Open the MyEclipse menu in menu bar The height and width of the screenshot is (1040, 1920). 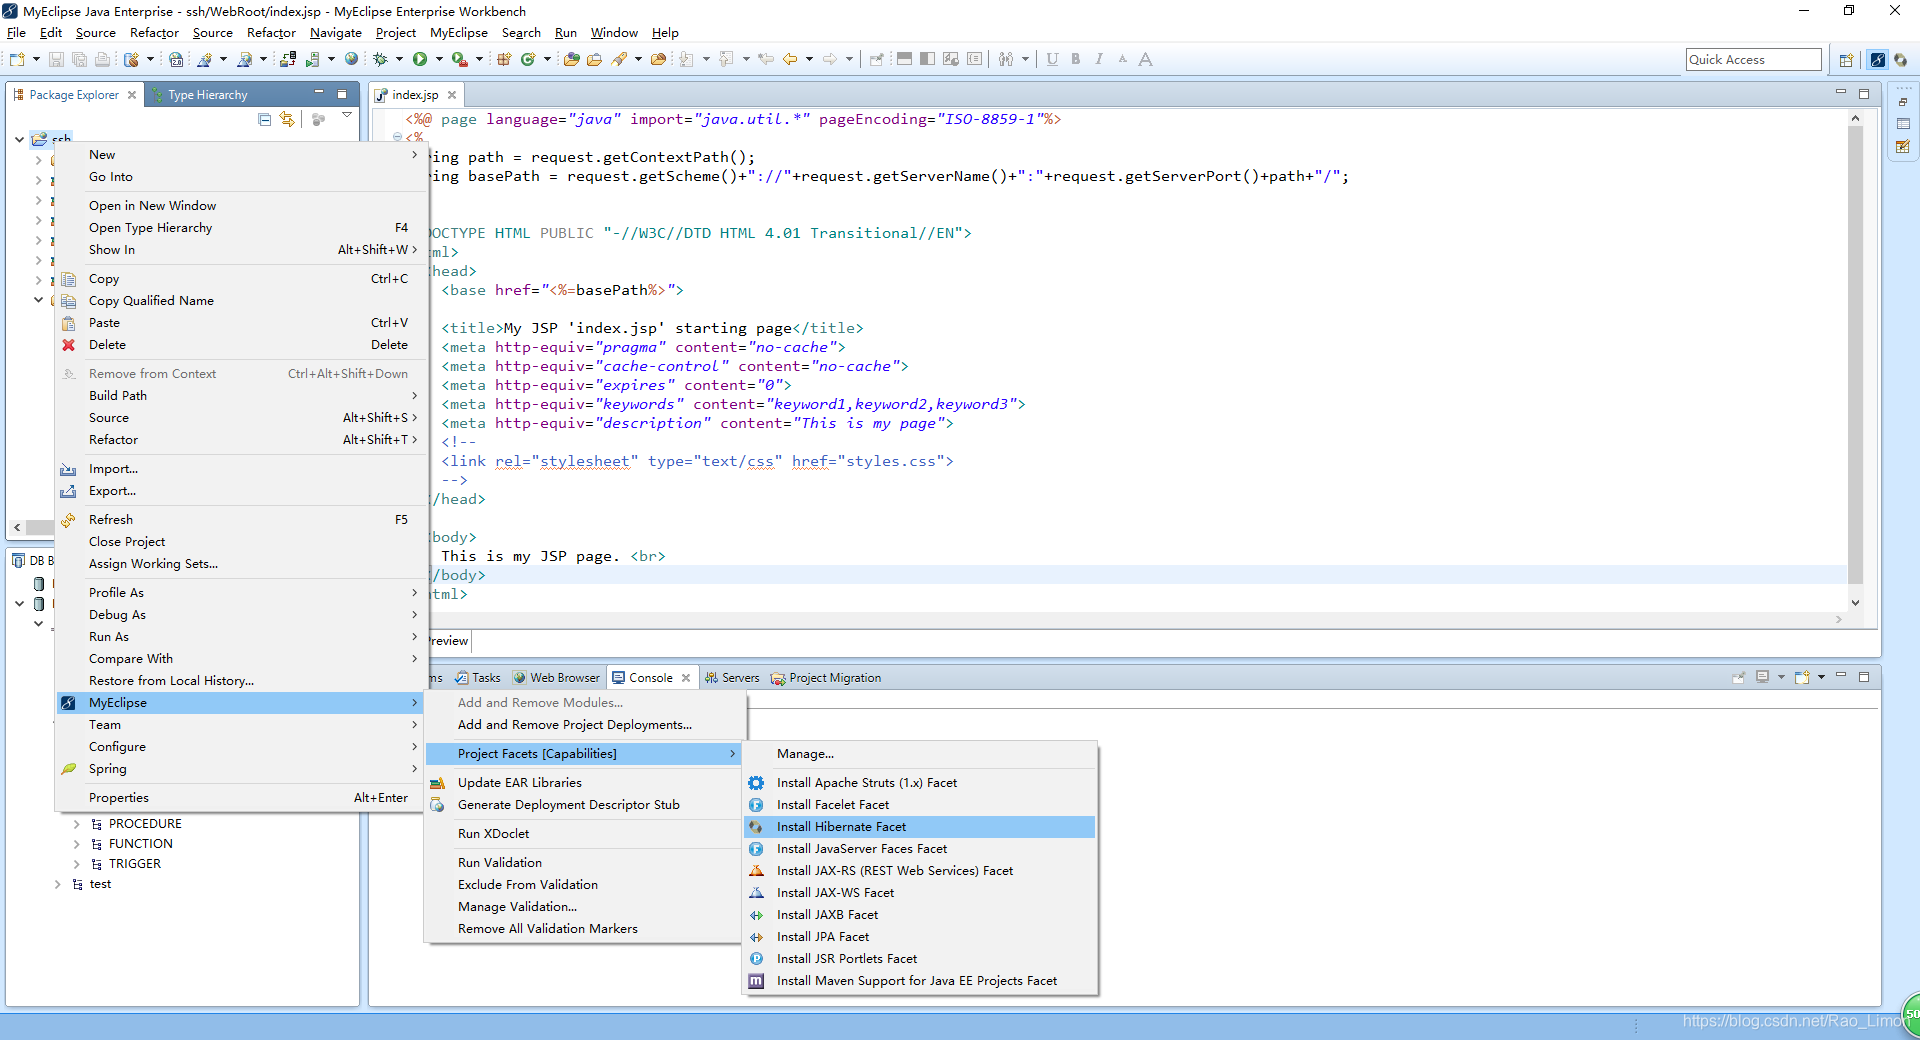(459, 33)
